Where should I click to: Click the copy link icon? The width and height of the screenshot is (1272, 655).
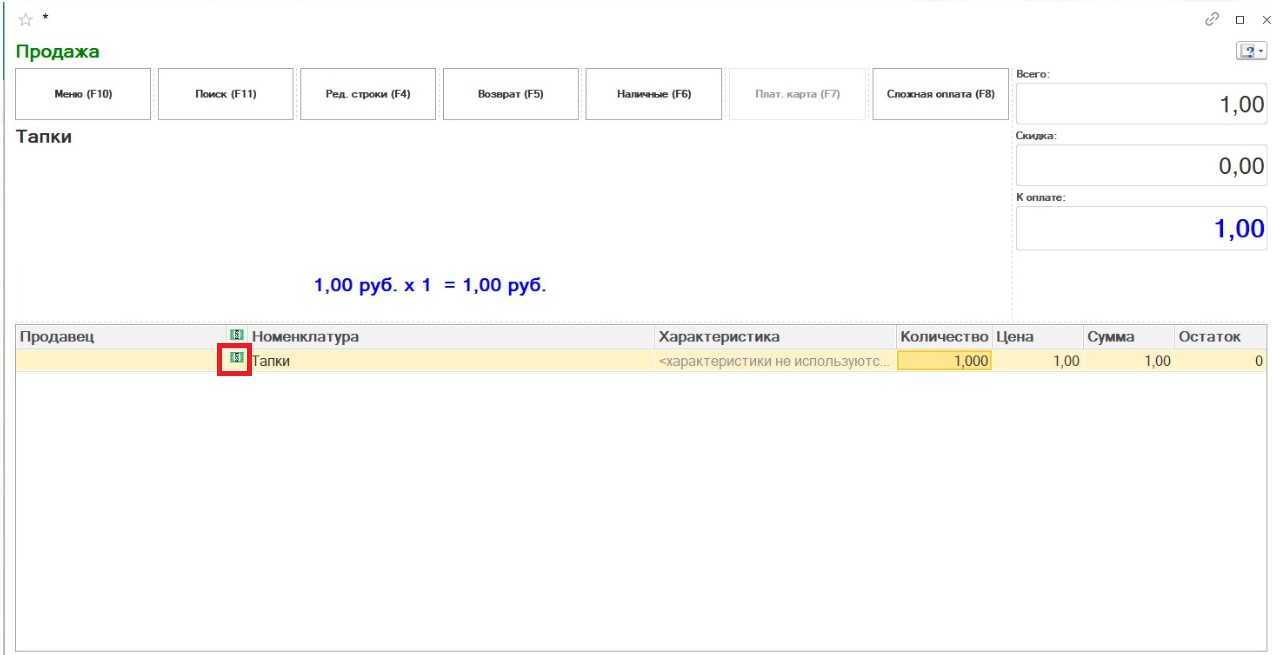1212,19
